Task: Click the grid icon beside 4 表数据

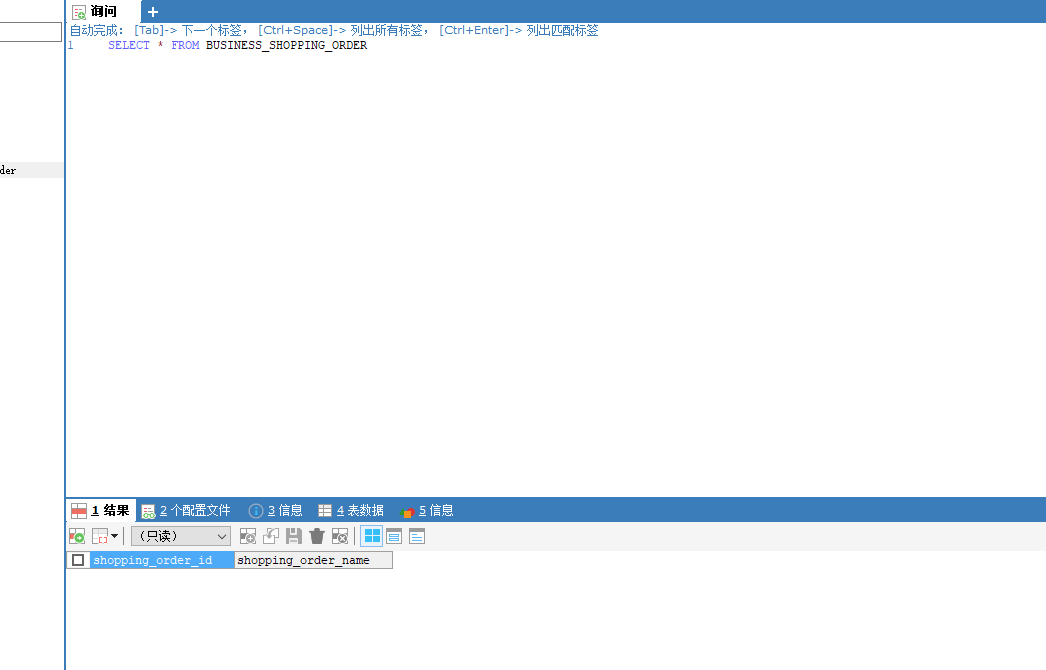Action: [325, 510]
